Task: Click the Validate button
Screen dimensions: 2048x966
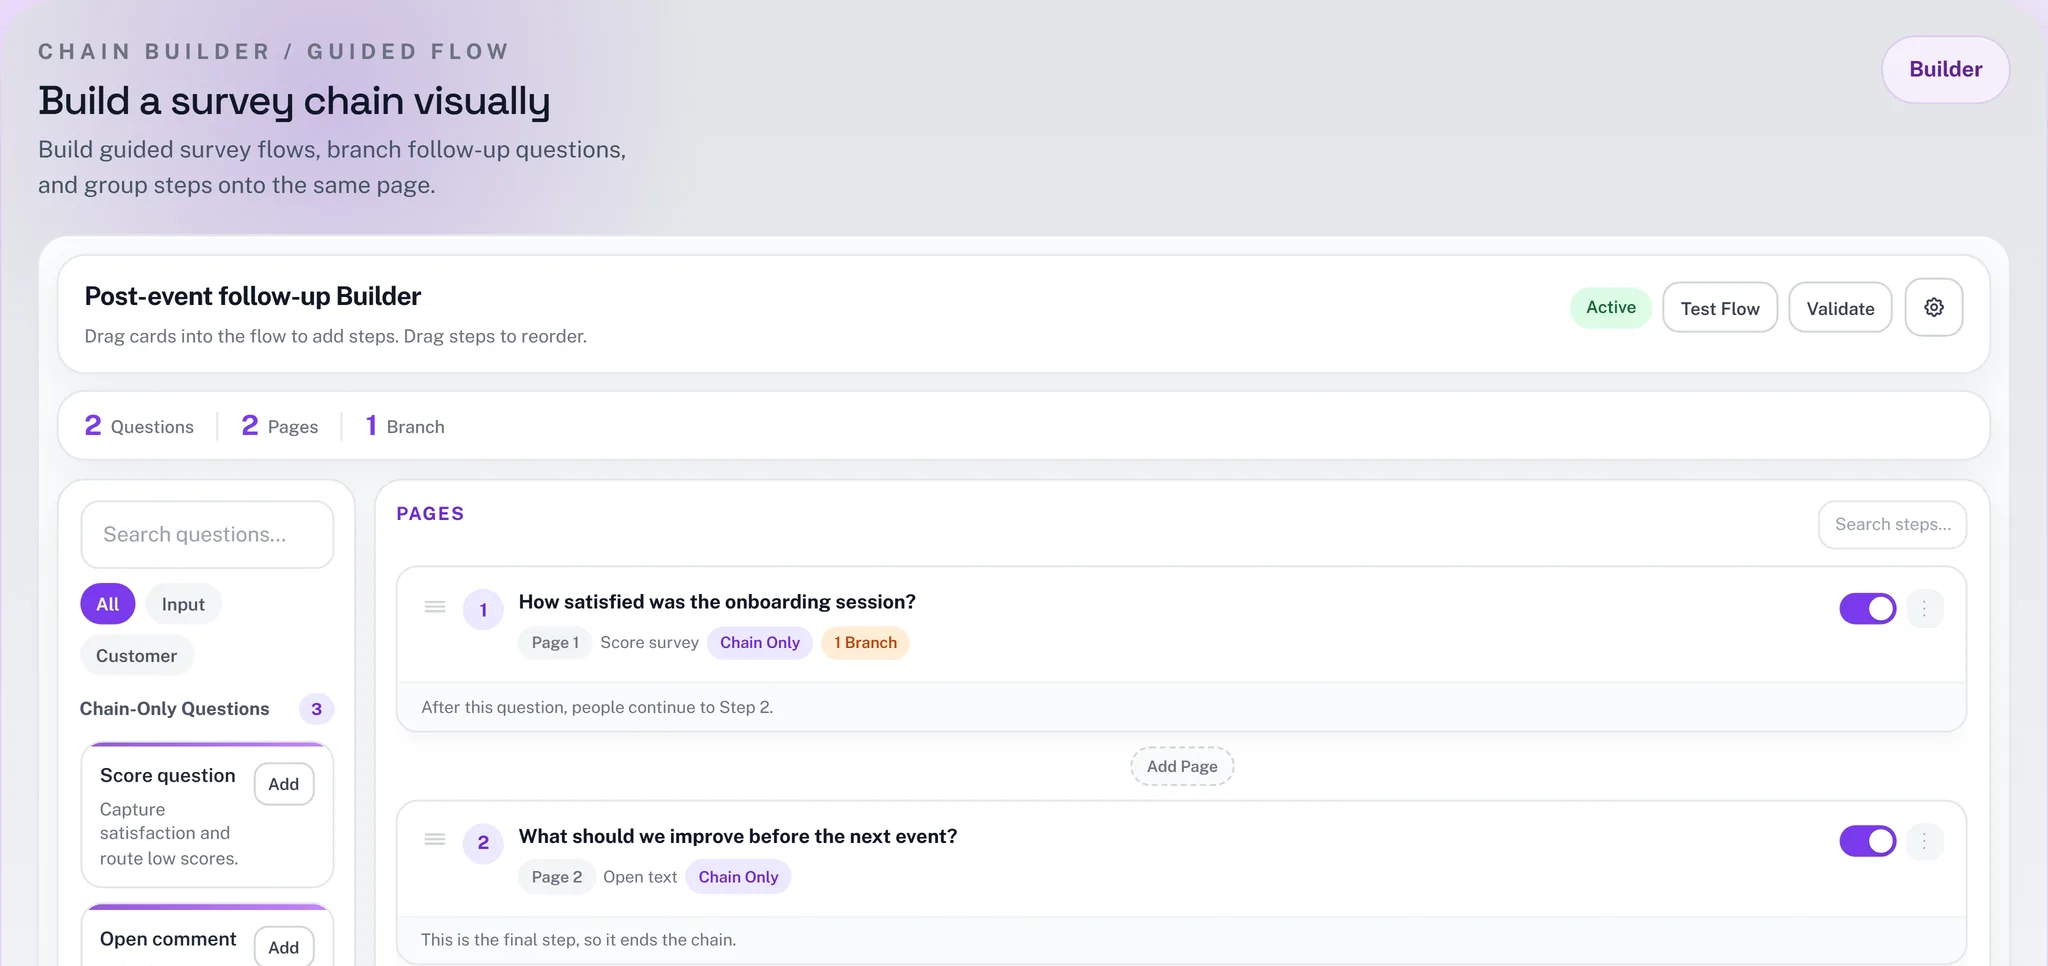Action: click(1840, 307)
